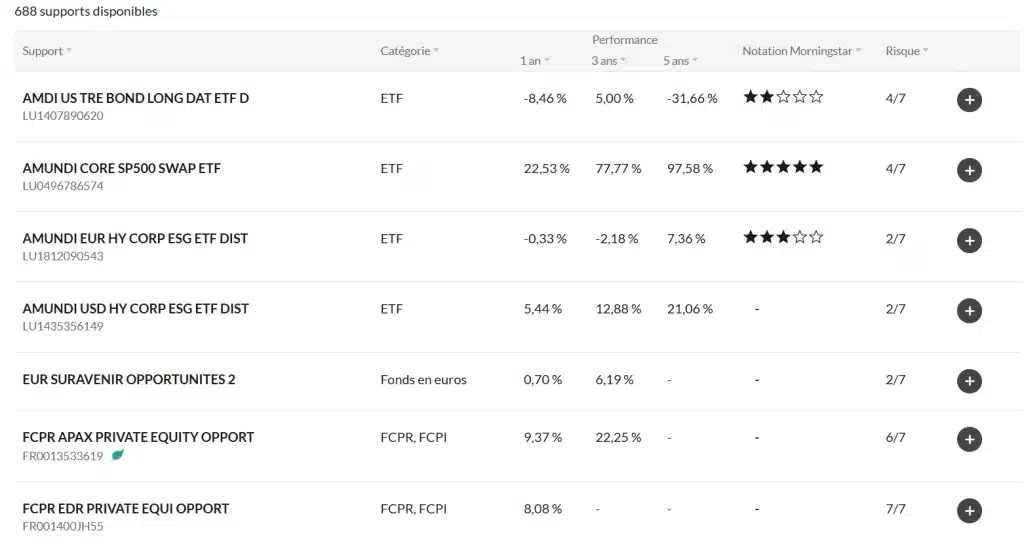
Task: Click 688 supports disponibles text
Action: click(x=86, y=11)
